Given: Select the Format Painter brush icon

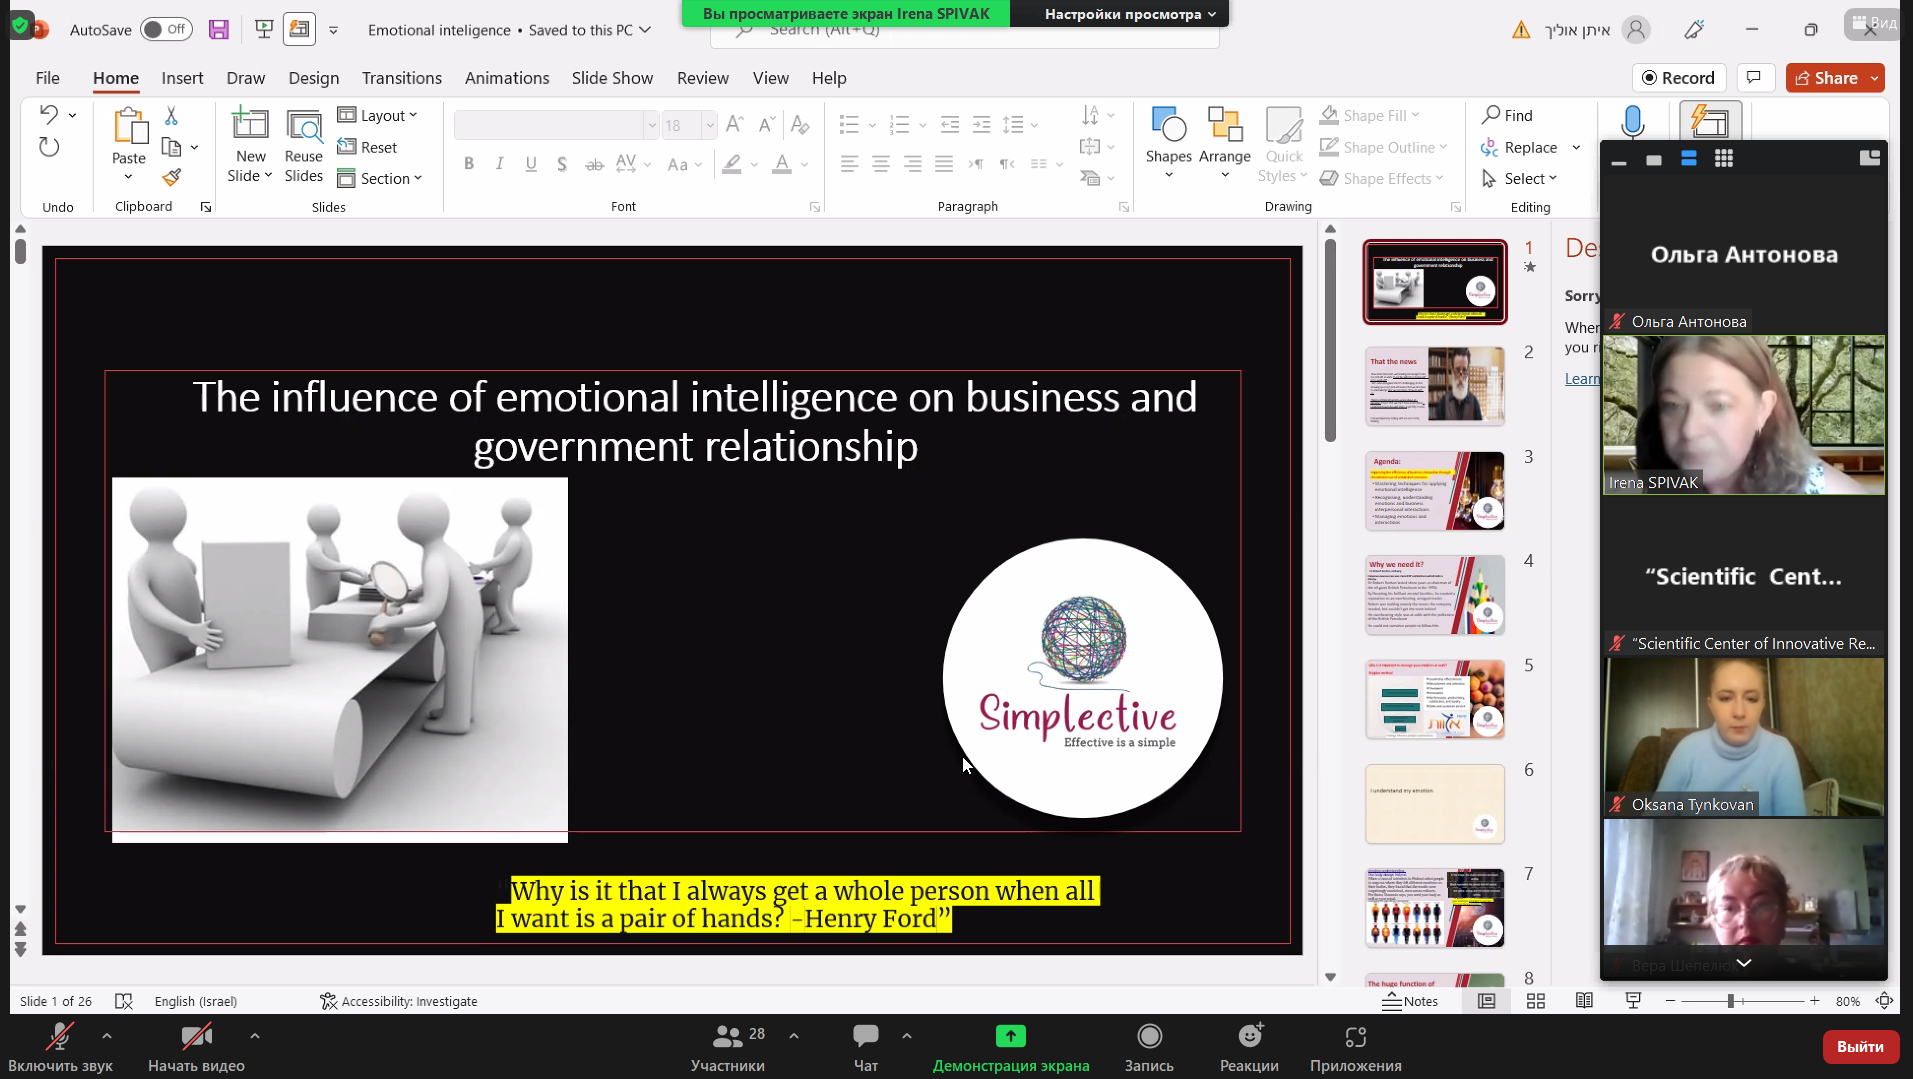Looking at the screenshot, I should (x=172, y=178).
